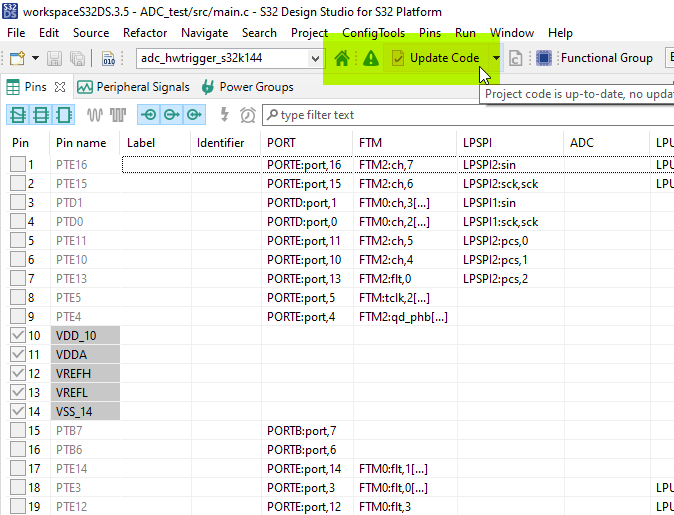674x515 pixels.
Task: Toggle the third package-outline filter icon
Action: pyautogui.click(x=64, y=115)
